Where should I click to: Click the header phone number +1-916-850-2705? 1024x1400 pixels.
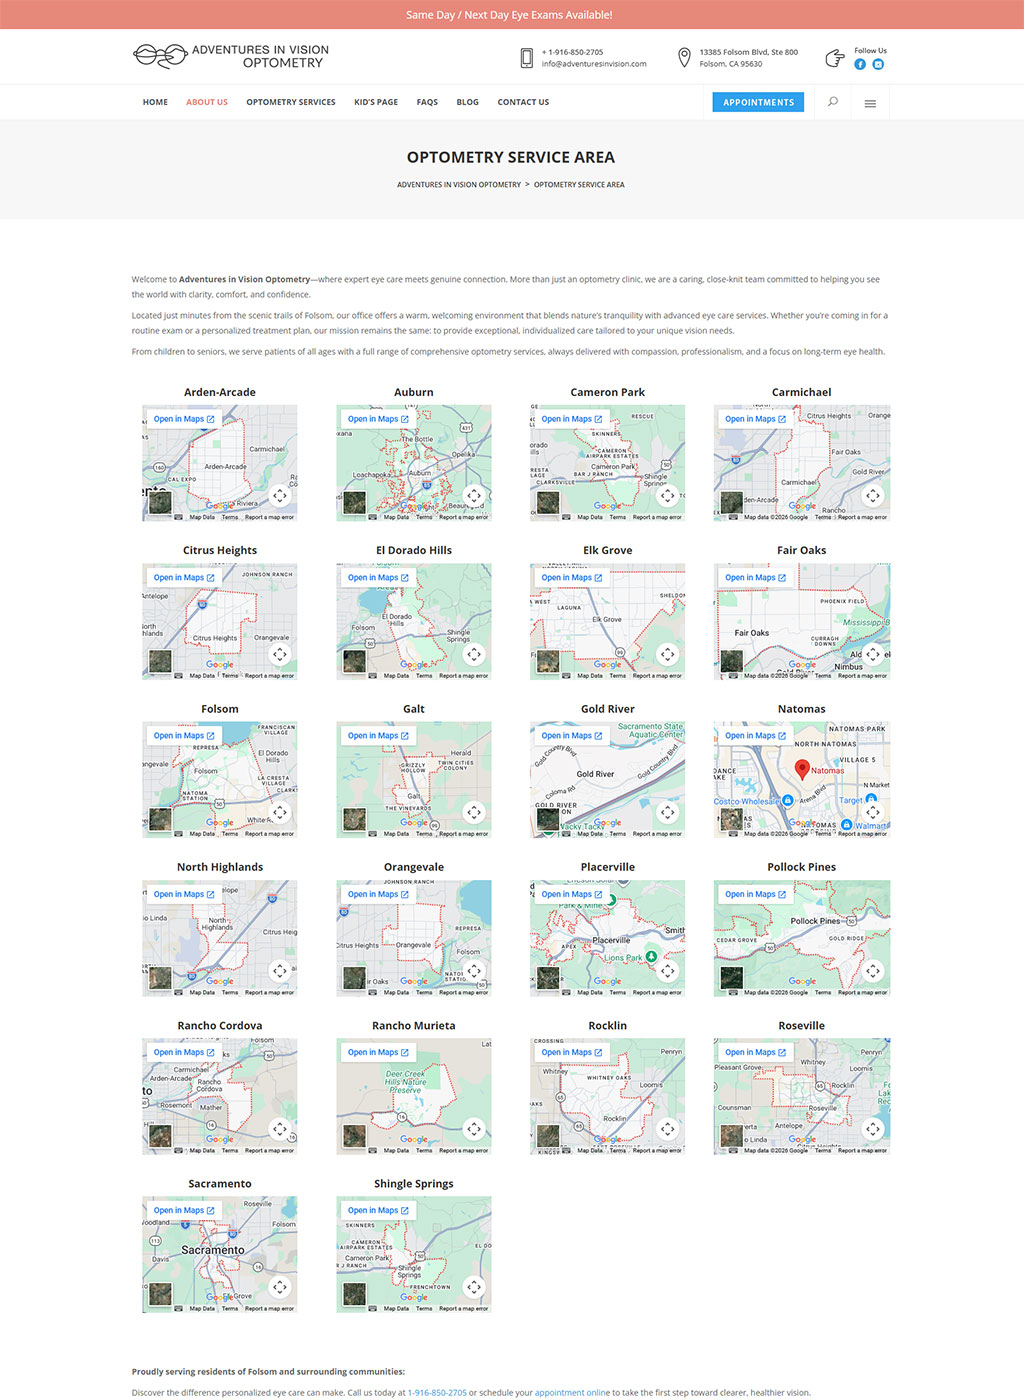[x=572, y=52]
